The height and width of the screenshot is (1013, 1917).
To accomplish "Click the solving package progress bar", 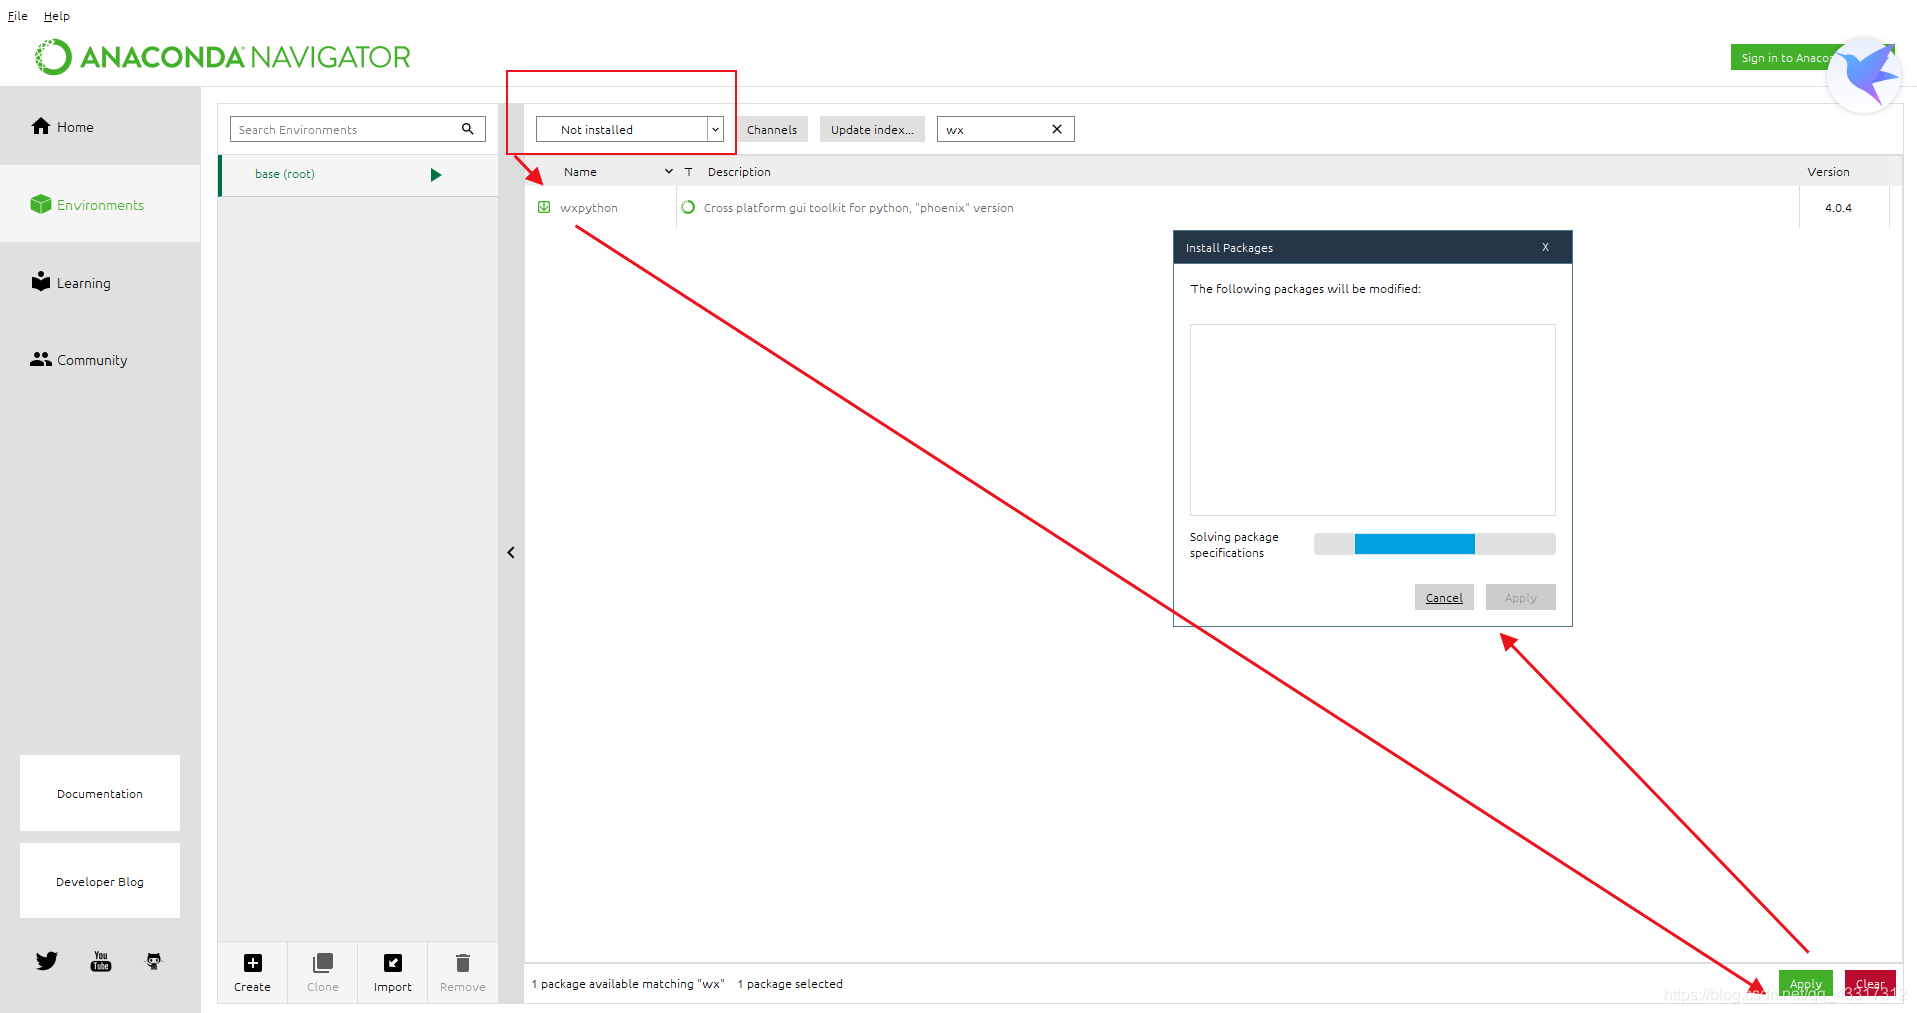I will click(x=1435, y=543).
